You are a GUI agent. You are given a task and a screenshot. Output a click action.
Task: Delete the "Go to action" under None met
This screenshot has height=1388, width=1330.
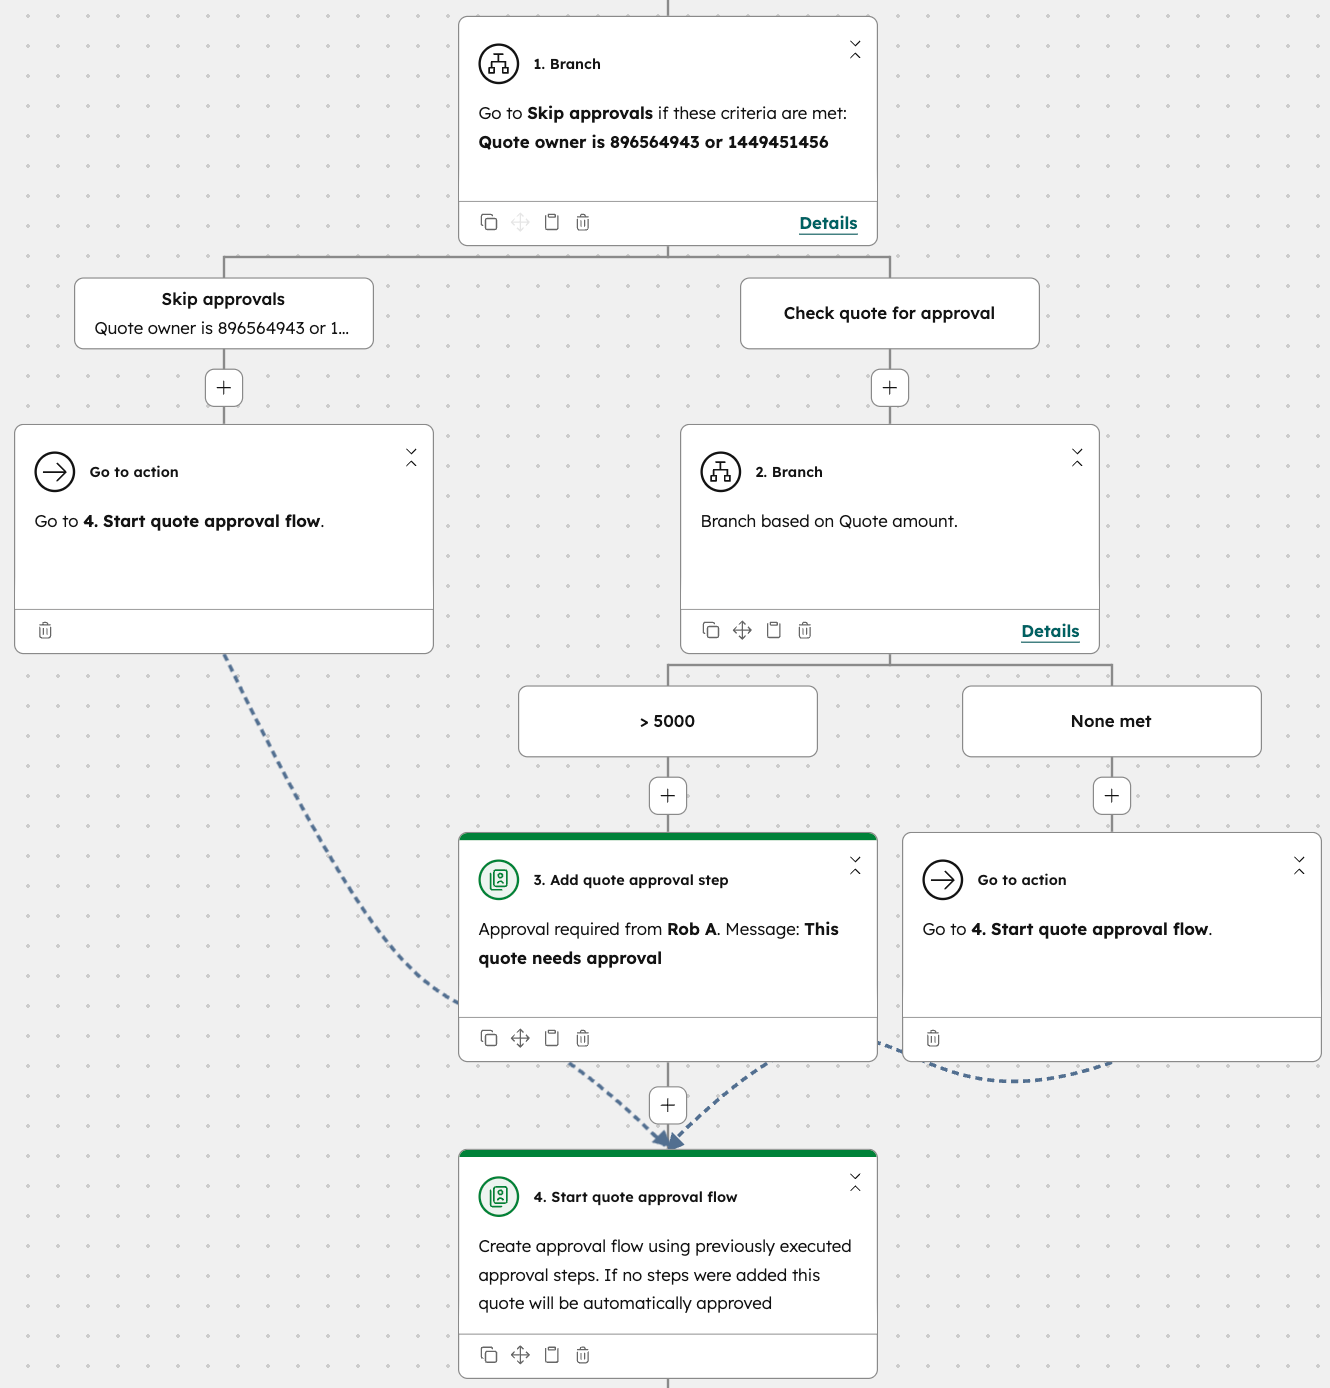[932, 1038]
